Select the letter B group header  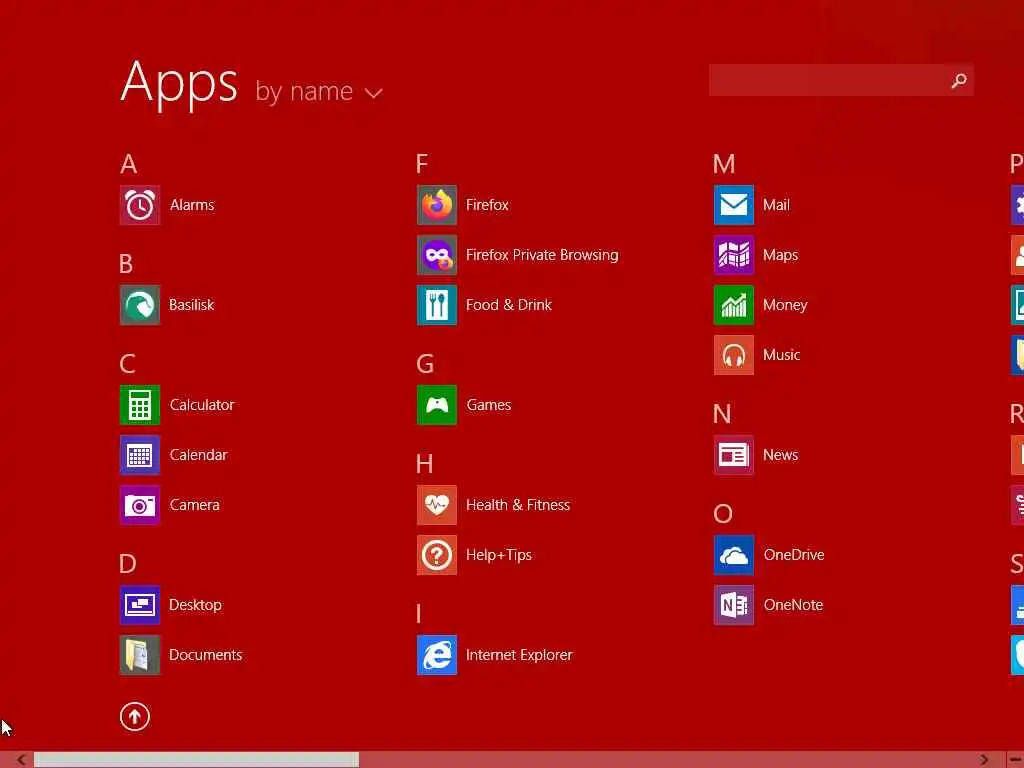127,264
